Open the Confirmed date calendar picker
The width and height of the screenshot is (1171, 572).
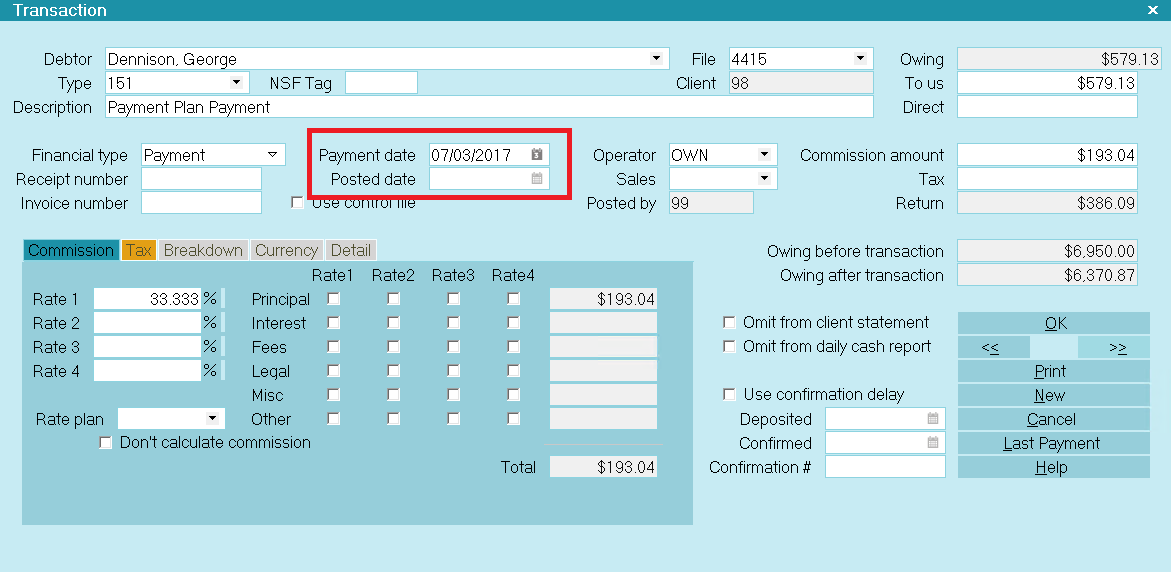pos(933,443)
